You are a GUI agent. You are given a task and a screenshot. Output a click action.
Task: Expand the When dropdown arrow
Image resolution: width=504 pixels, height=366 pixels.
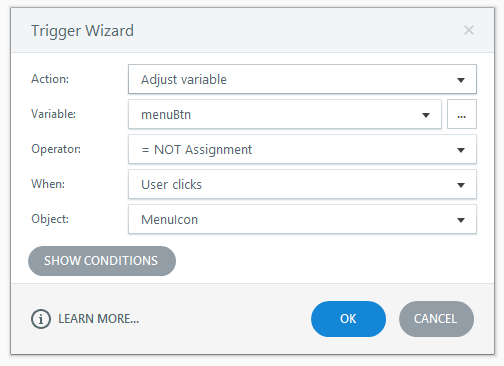point(461,185)
